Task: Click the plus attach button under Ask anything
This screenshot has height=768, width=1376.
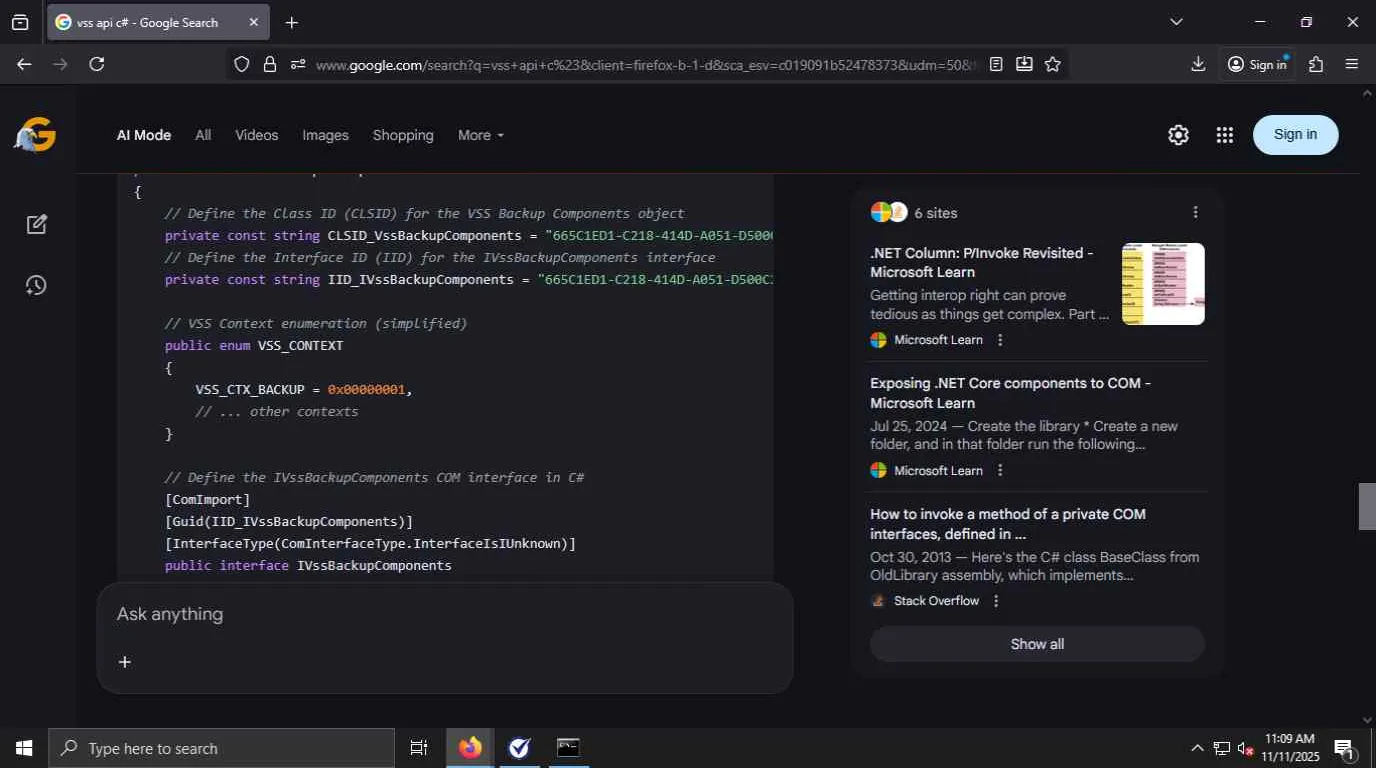Action: coord(125,662)
